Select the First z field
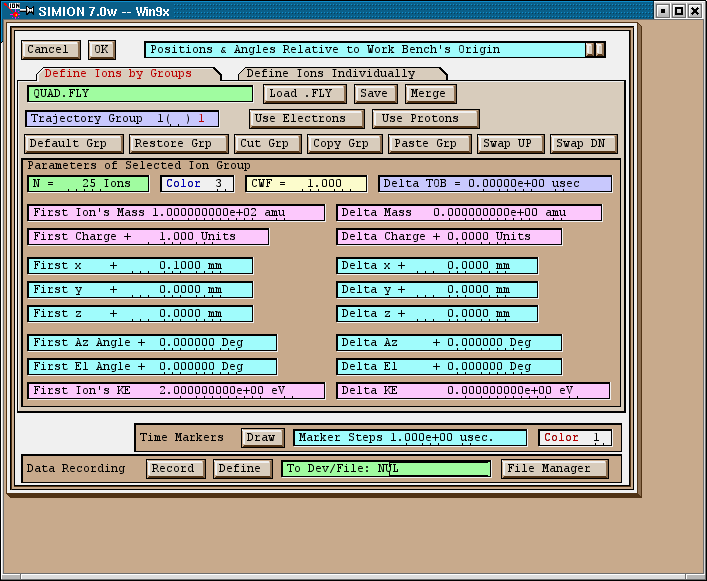The width and height of the screenshot is (707, 581). pyautogui.click(x=140, y=314)
